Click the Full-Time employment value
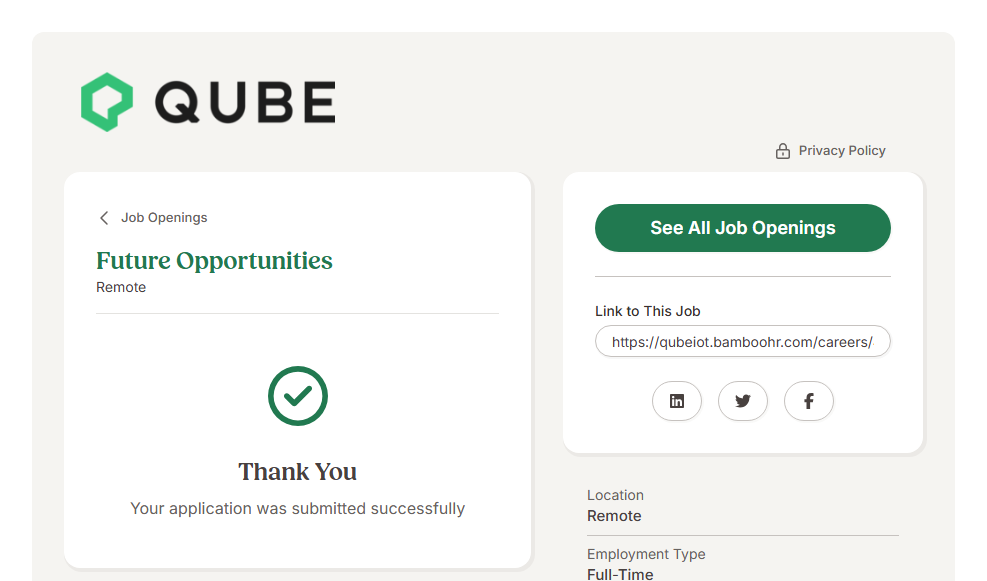The width and height of the screenshot is (987, 581). 620,574
